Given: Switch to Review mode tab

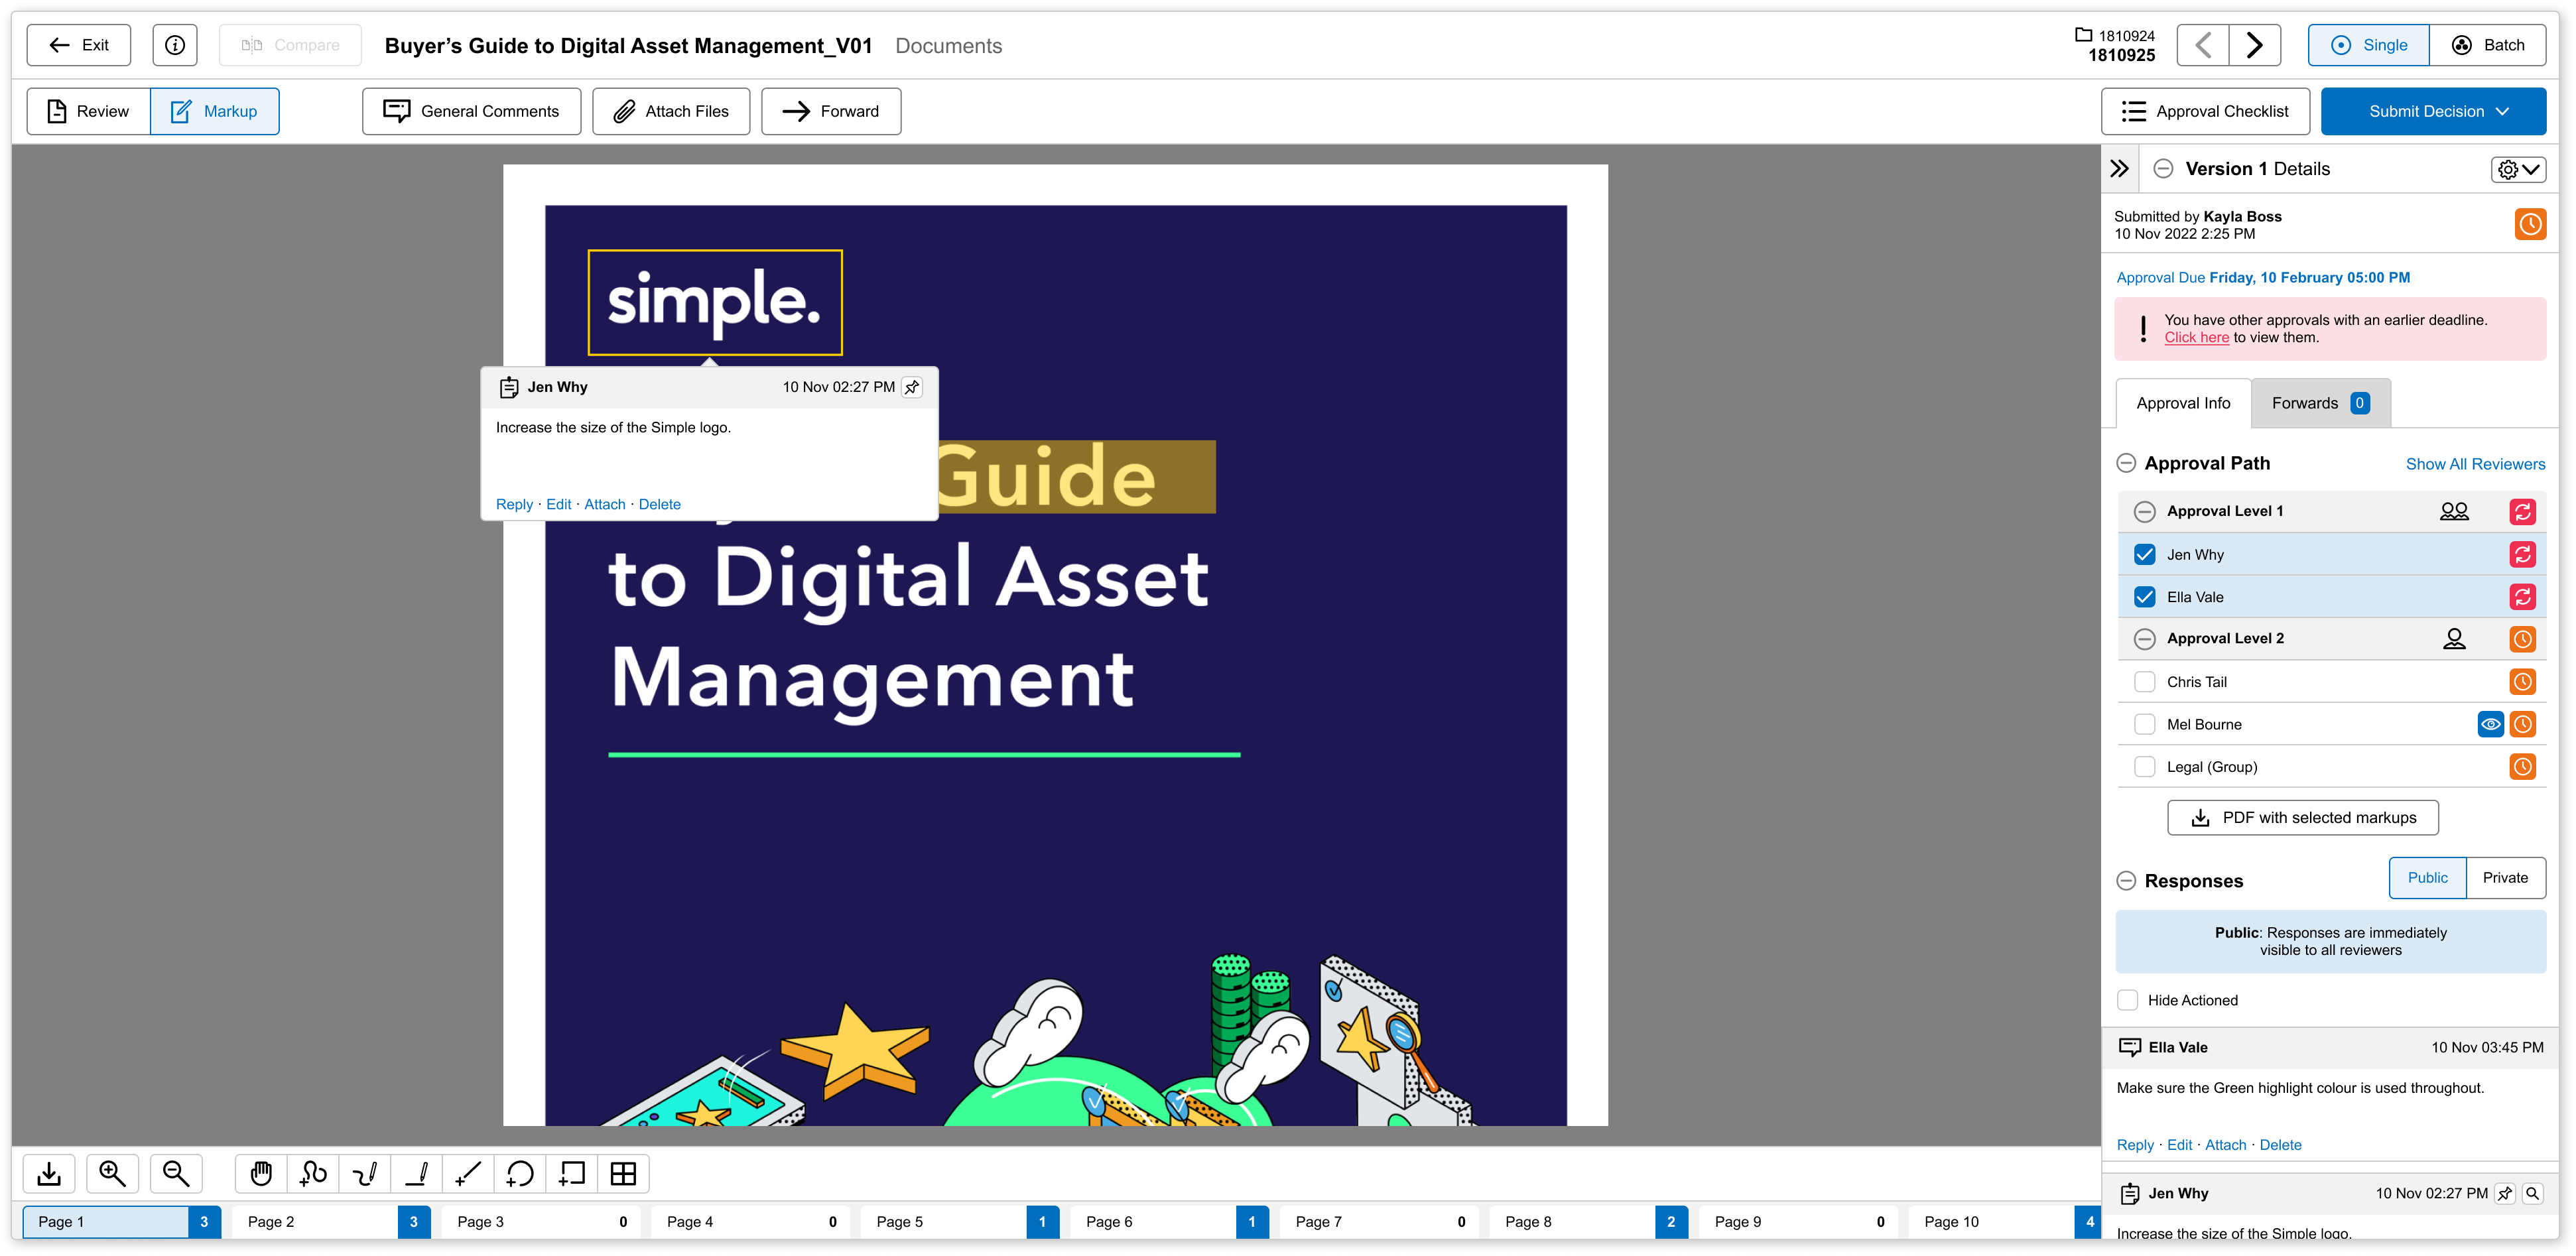Looking at the screenshot, I should tap(89, 111).
